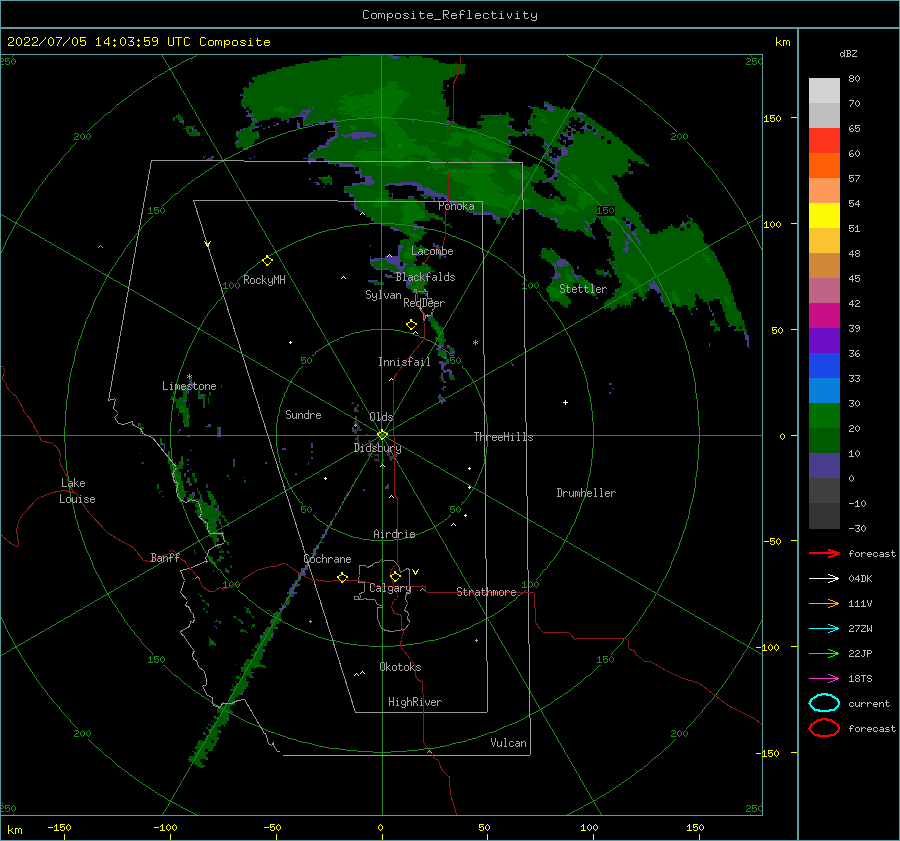Click the red swatch in dBZ scale
Screen dimensions: 900x841
coord(824,141)
